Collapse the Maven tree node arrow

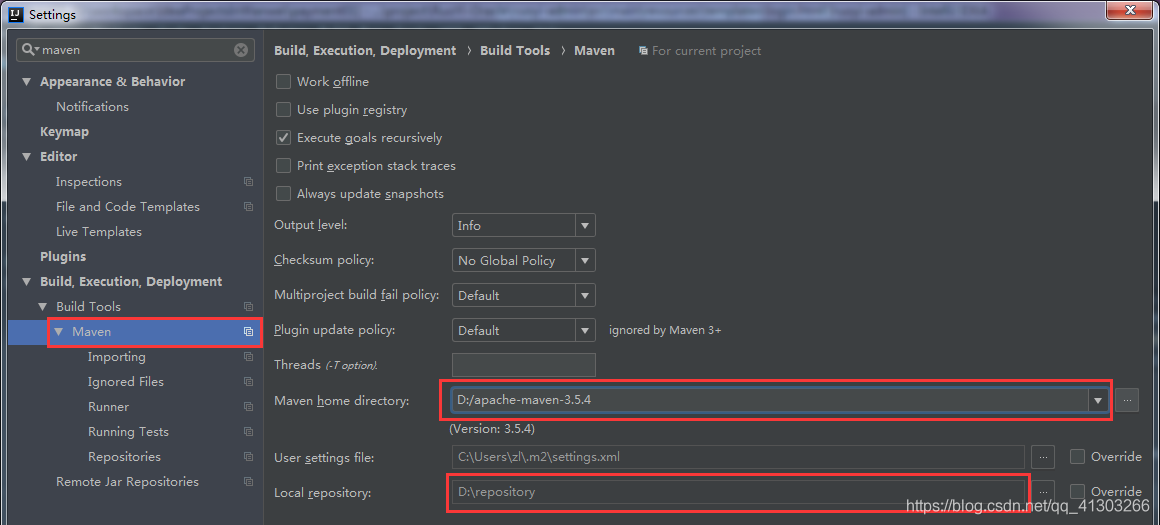coord(59,332)
